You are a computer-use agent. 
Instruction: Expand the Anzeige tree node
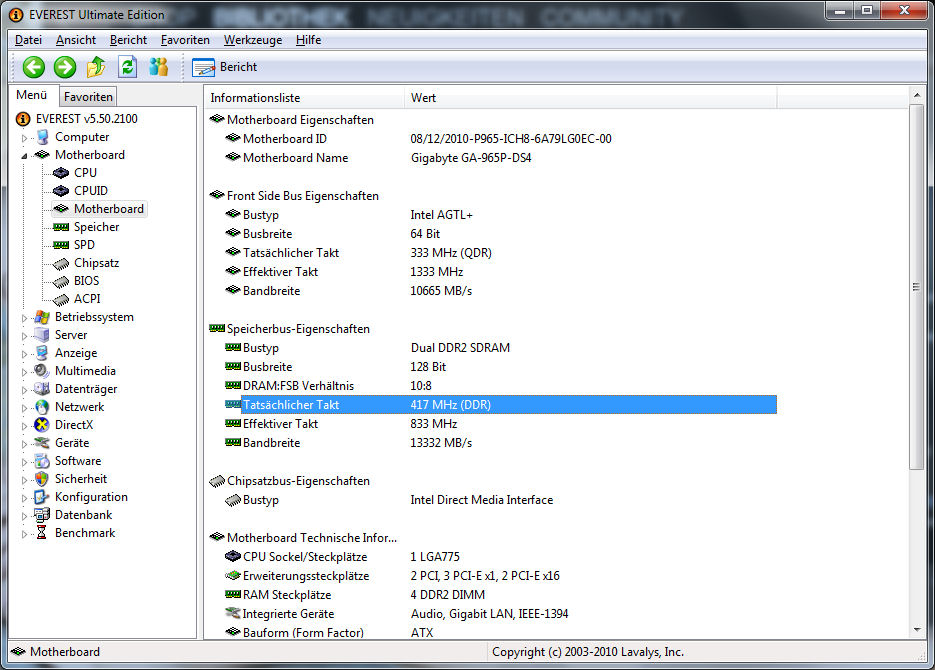click(x=24, y=353)
